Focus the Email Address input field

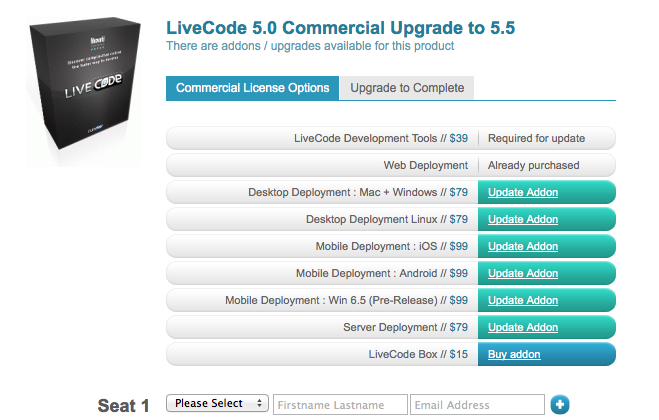point(477,404)
